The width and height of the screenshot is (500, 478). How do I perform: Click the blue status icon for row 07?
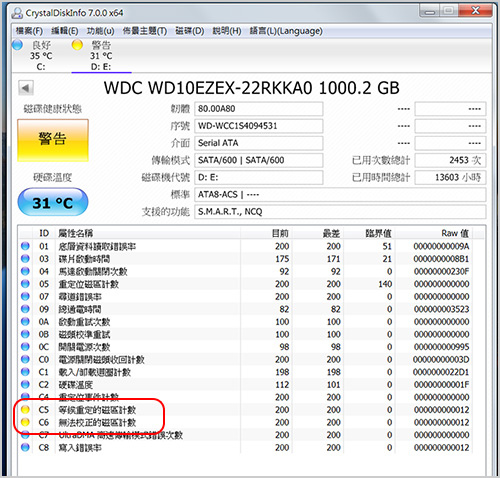pyautogui.click(x=25, y=296)
